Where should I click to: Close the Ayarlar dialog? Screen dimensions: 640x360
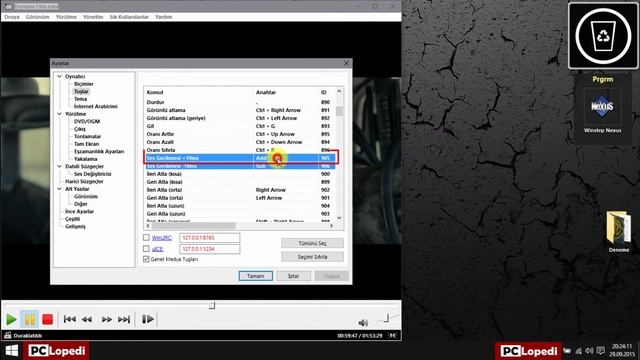347,63
